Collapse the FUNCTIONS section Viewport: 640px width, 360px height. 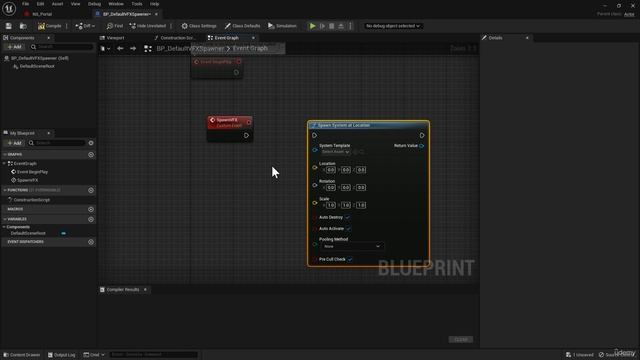(5, 190)
